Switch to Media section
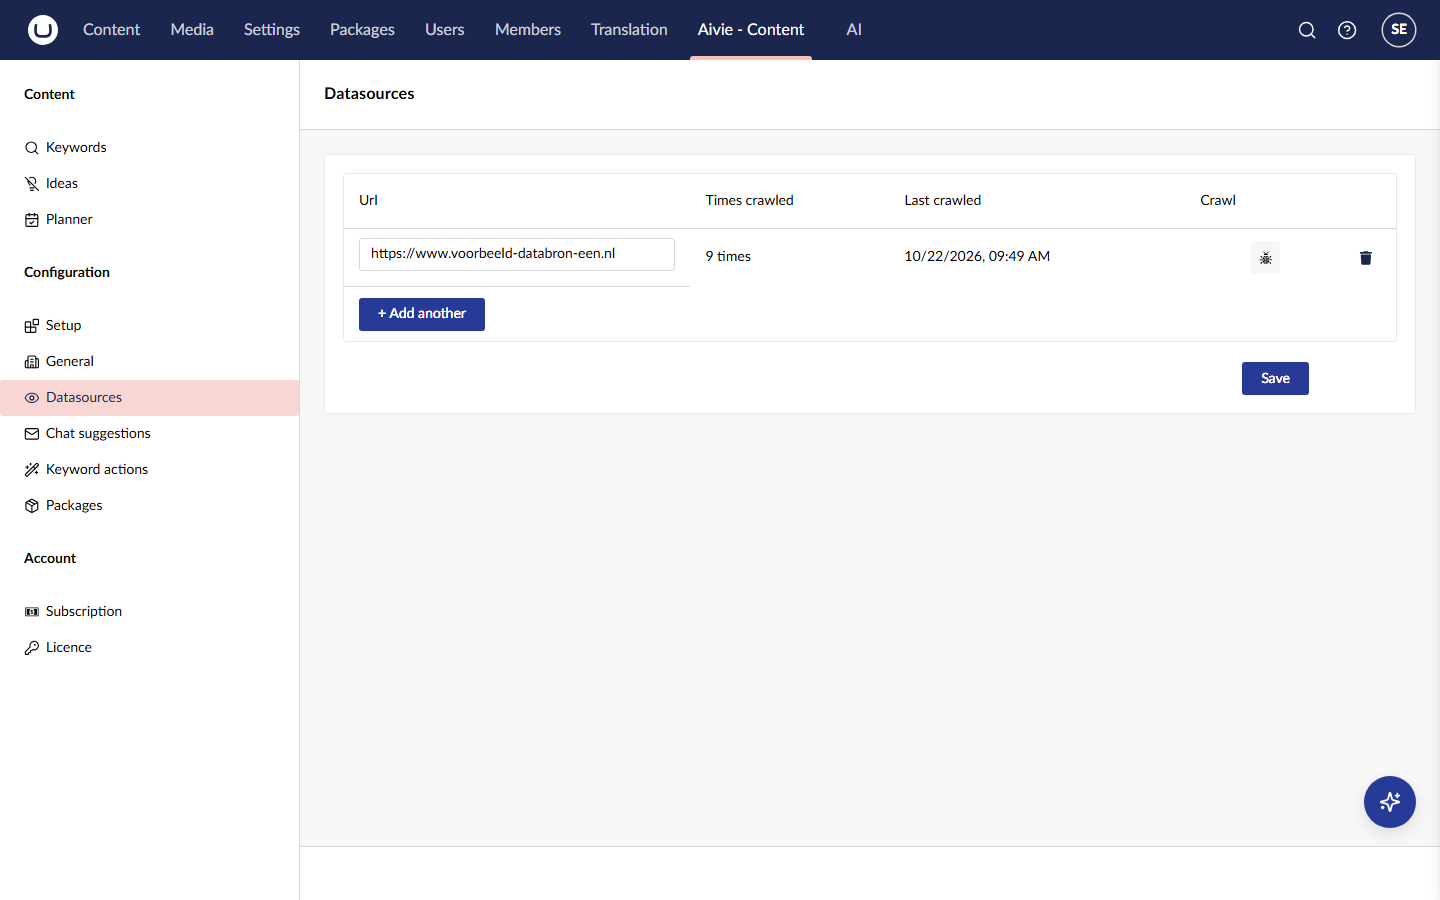This screenshot has width=1440, height=900. pos(192,30)
